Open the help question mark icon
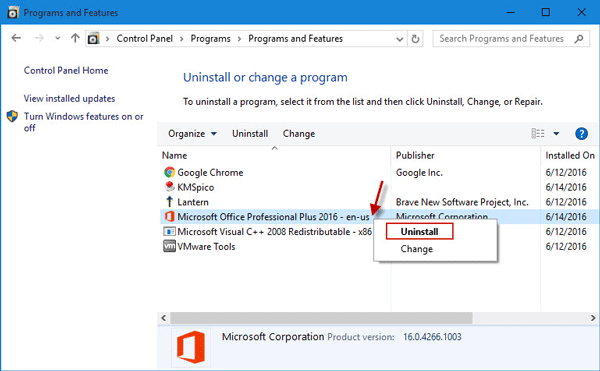Image resolution: width=600 pixels, height=371 pixels. click(x=581, y=133)
